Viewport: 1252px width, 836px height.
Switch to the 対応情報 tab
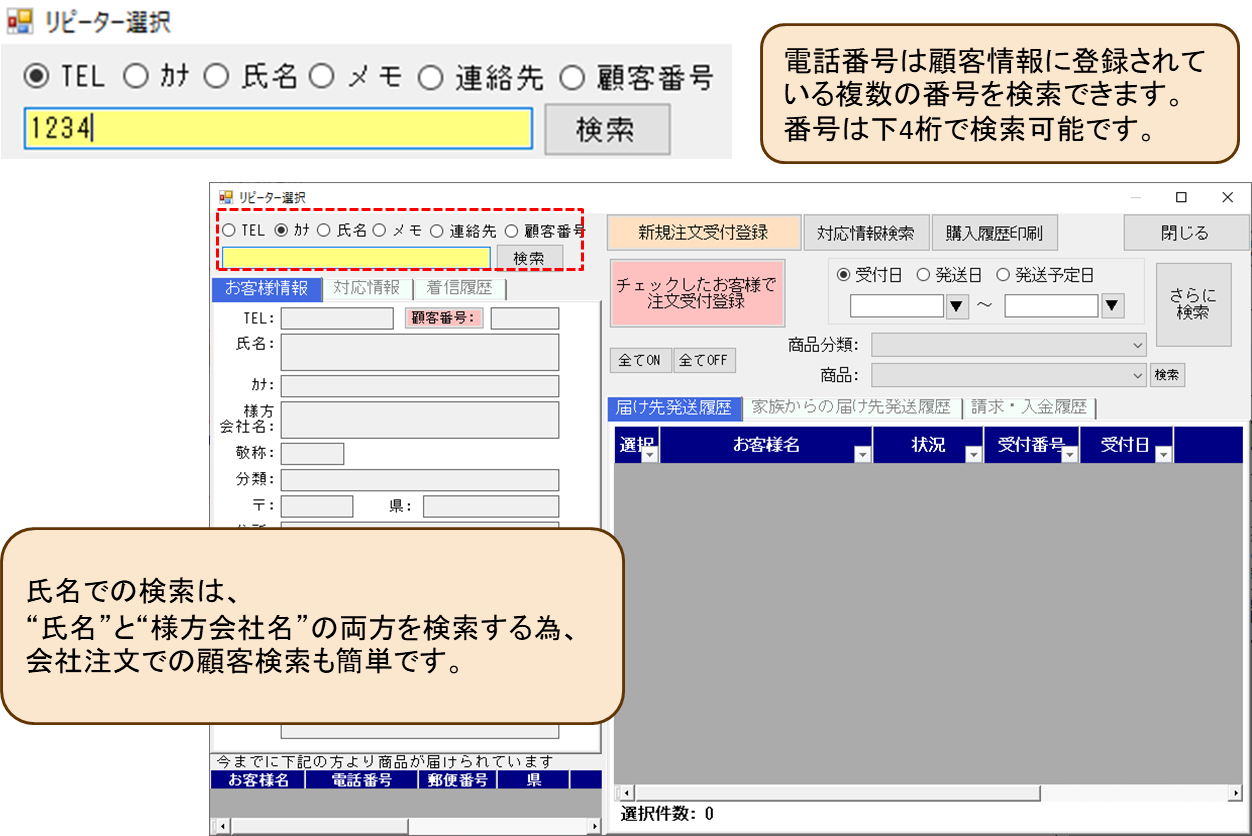[x=366, y=288]
